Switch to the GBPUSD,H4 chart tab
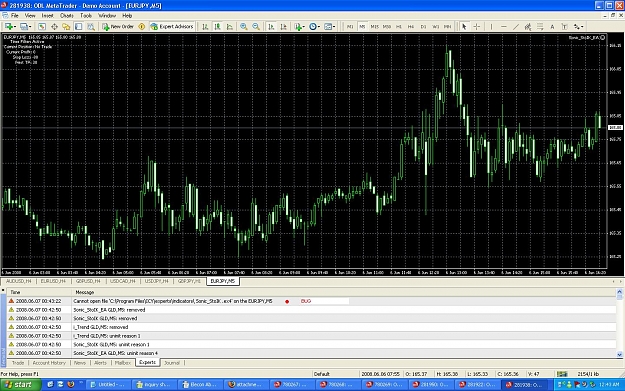The width and height of the screenshot is (625, 391). coord(88,281)
